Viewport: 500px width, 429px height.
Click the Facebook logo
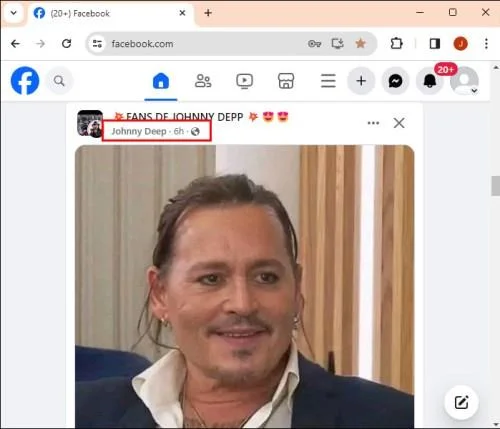point(25,81)
